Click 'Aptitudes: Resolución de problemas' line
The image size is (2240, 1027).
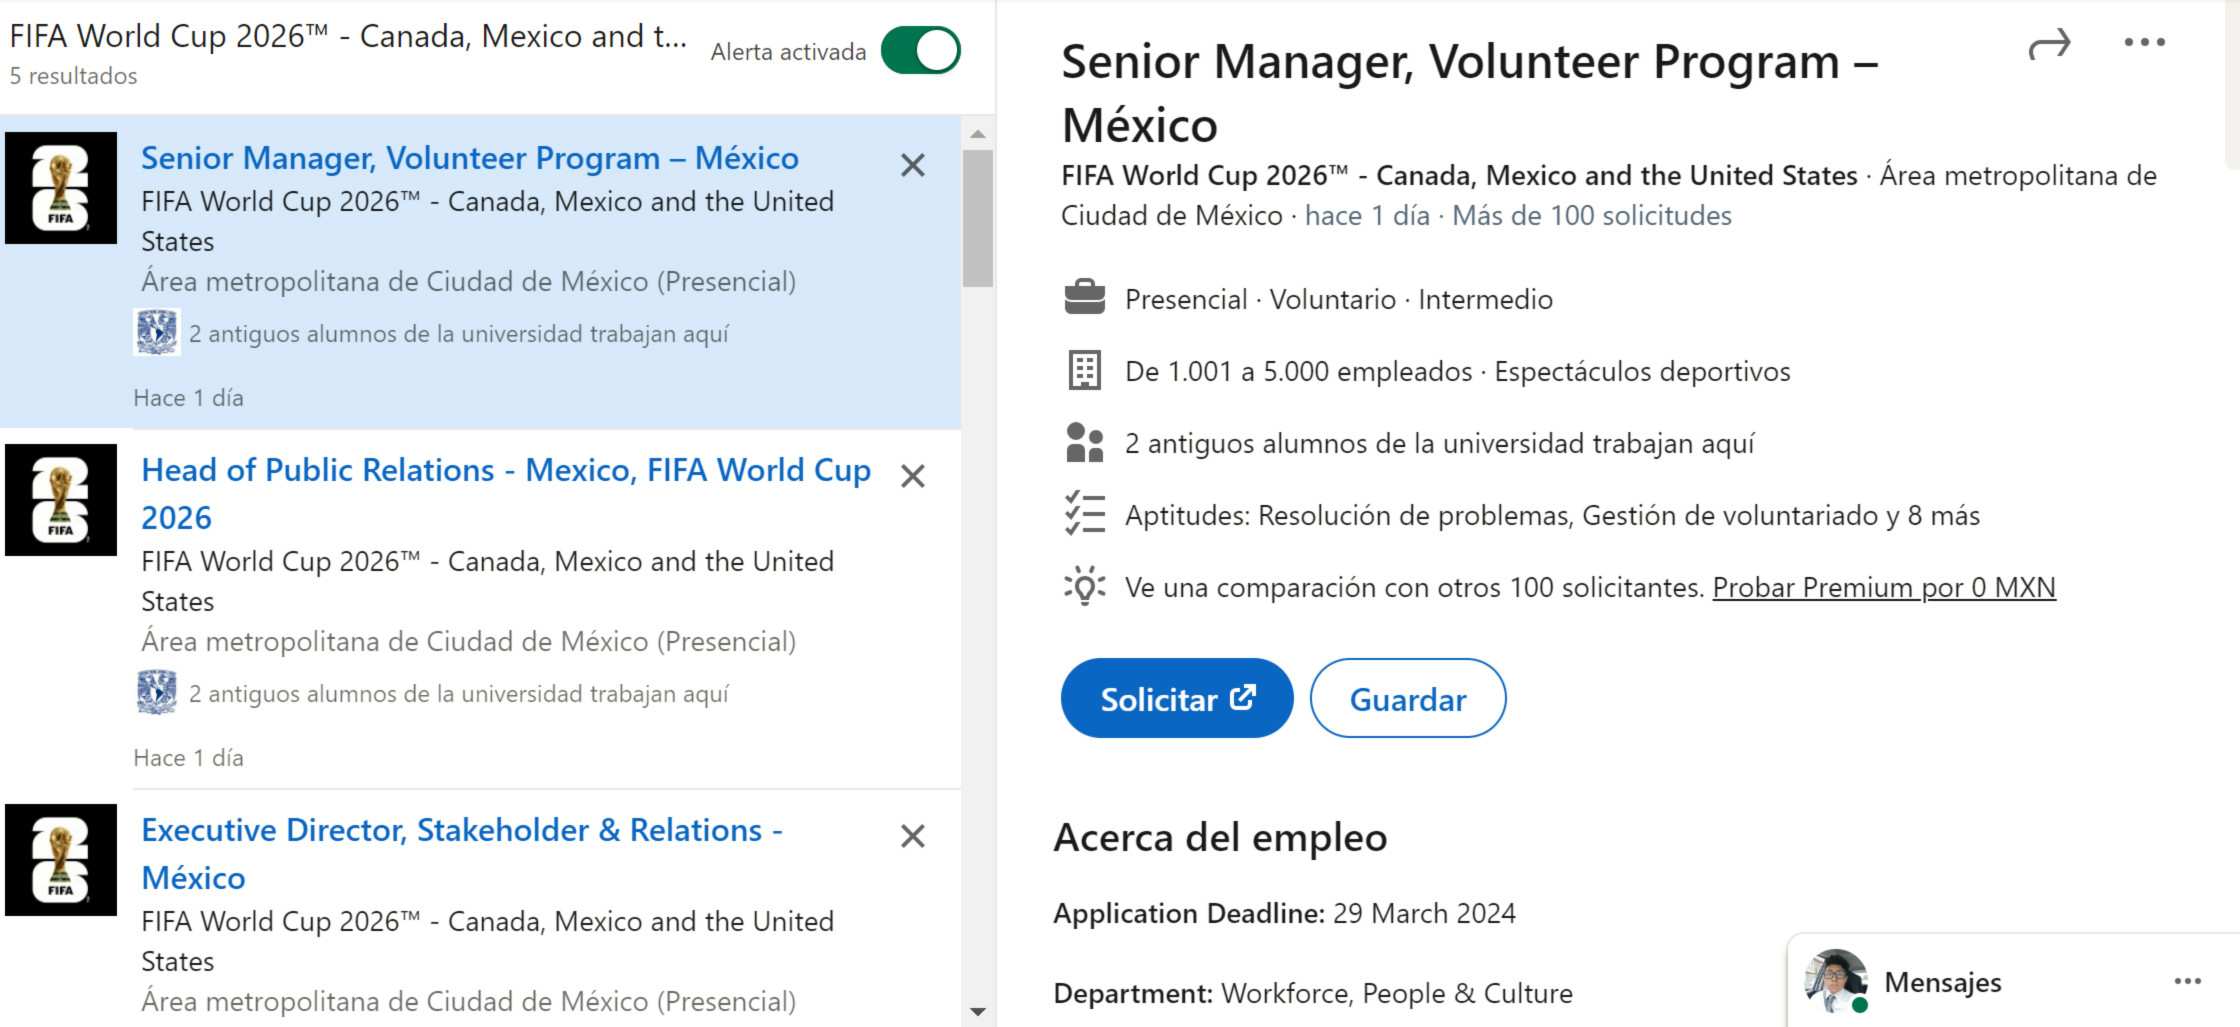click(1552, 515)
